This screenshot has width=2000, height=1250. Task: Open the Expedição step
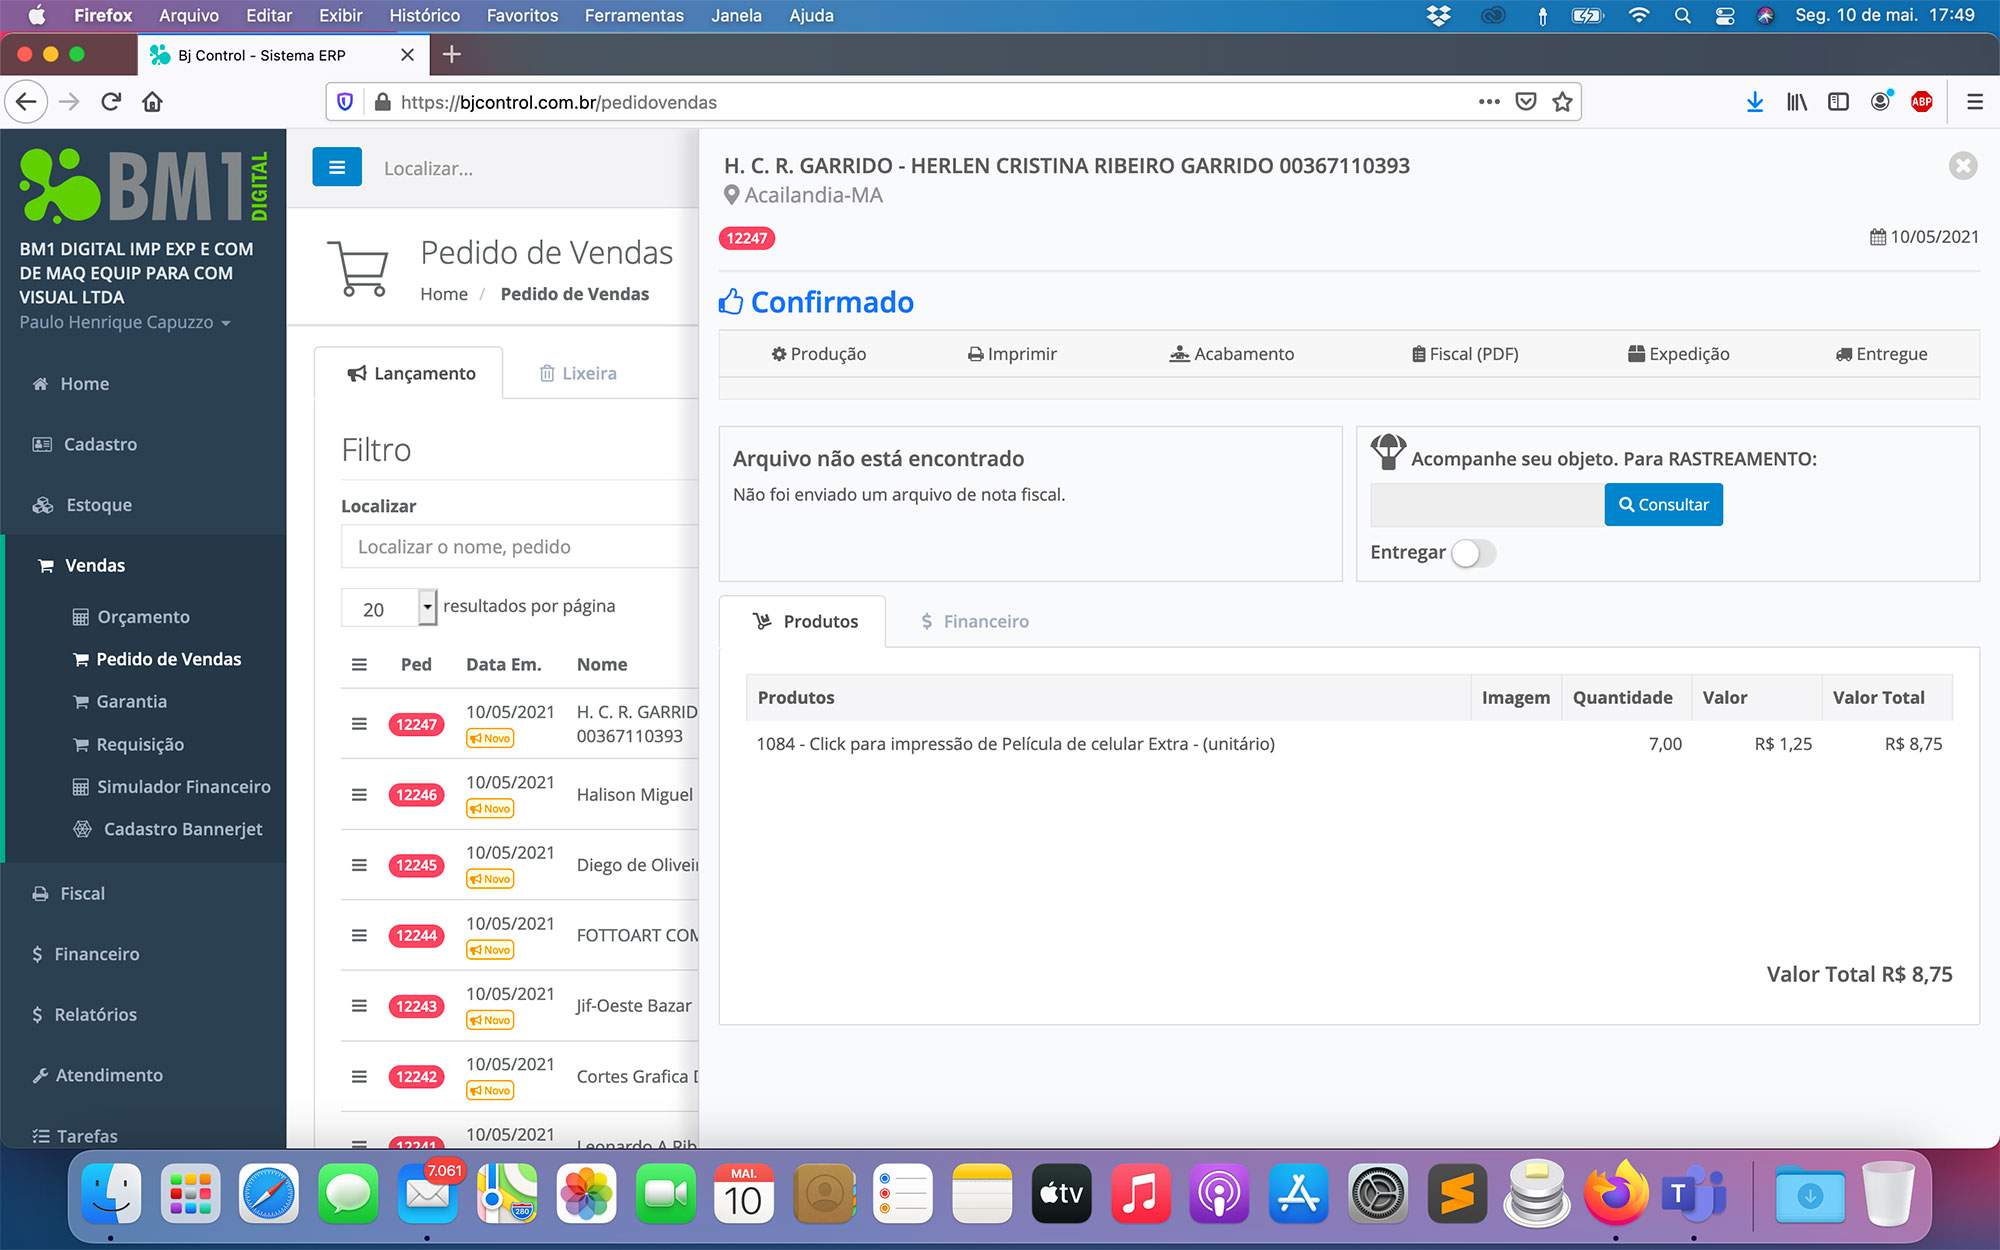coord(1678,354)
